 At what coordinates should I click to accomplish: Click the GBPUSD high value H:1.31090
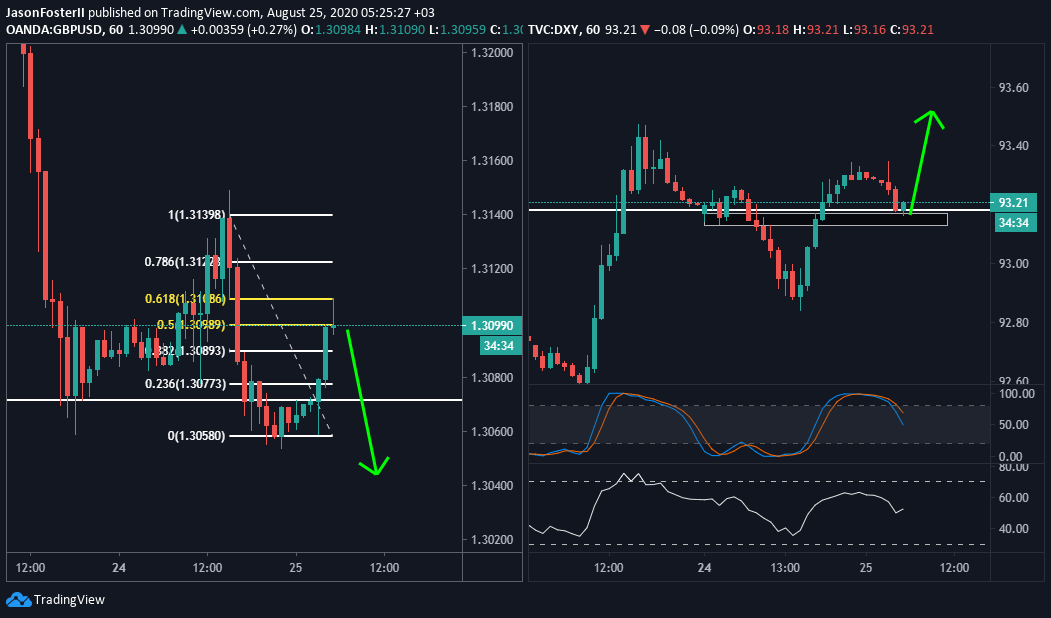click(394, 29)
